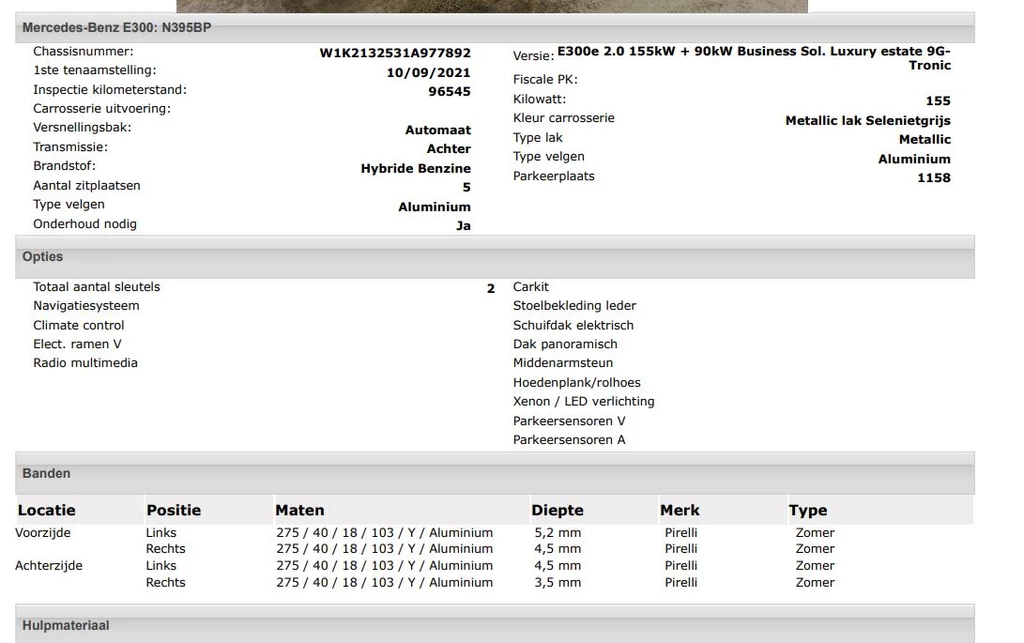The image size is (1024, 643).
Task: Click the Stoelbekleding leder option
Action: (x=574, y=306)
